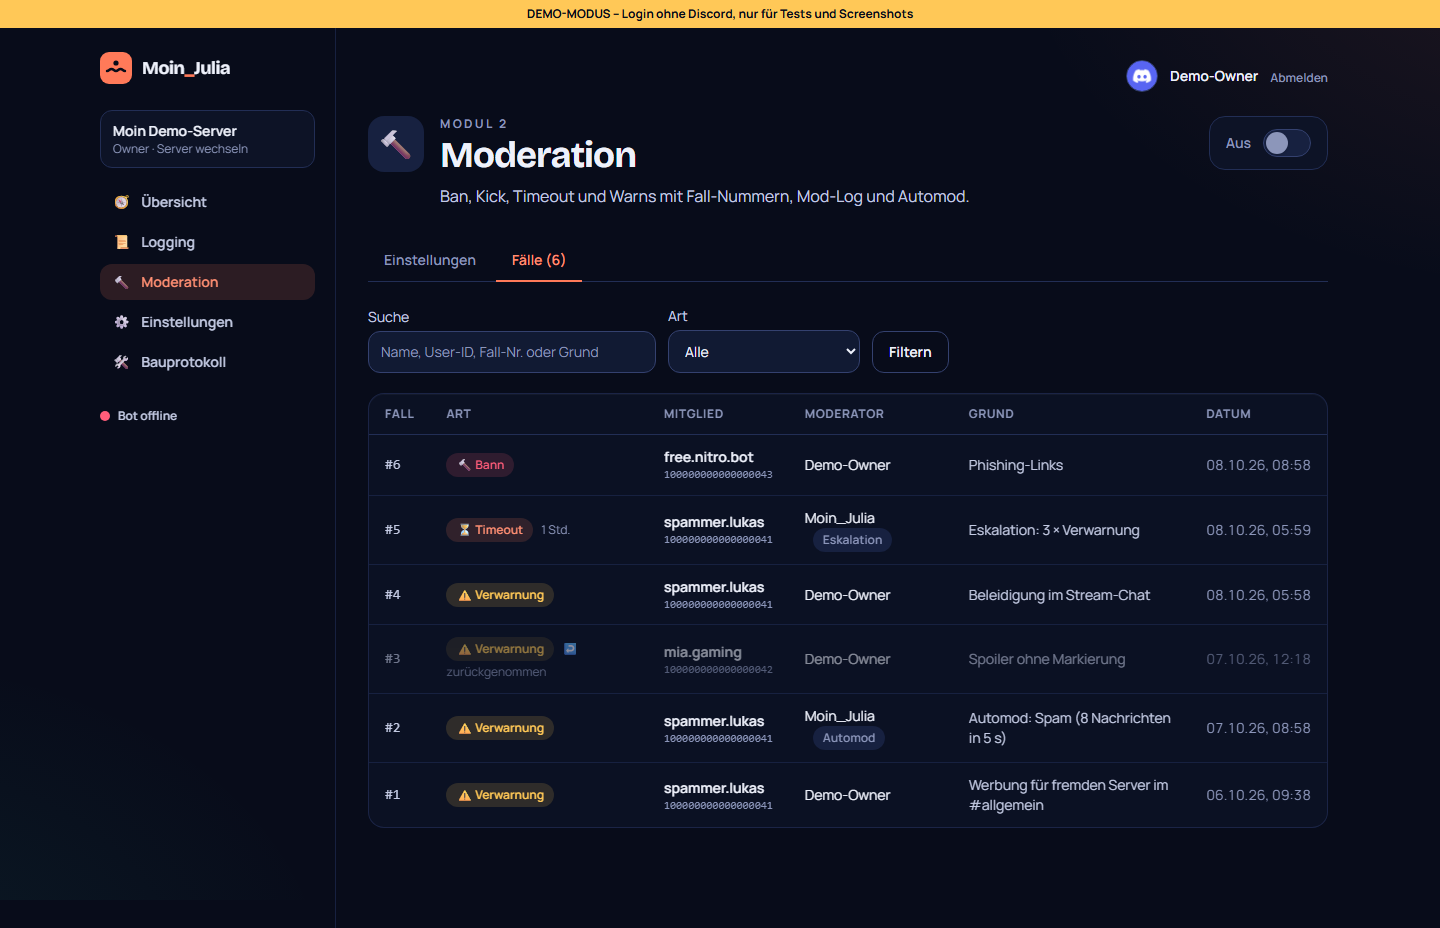Click the scroll icon next to Logging
The image size is (1440, 928).
tap(122, 242)
